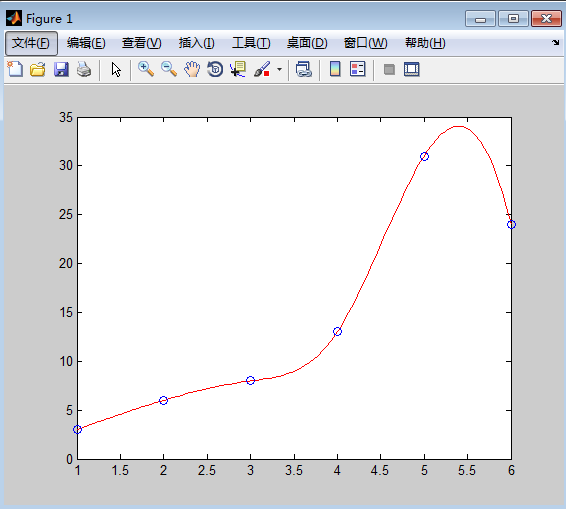Click the MATLAB logo in title bar
Image resolution: width=566 pixels, height=509 pixels.
tap(14, 18)
